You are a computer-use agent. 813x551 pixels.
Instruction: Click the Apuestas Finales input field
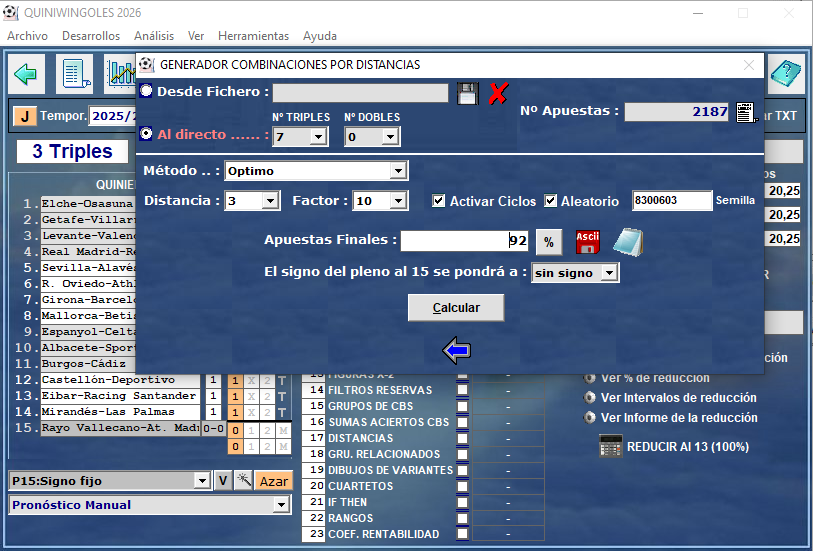(x=465, y=241)
